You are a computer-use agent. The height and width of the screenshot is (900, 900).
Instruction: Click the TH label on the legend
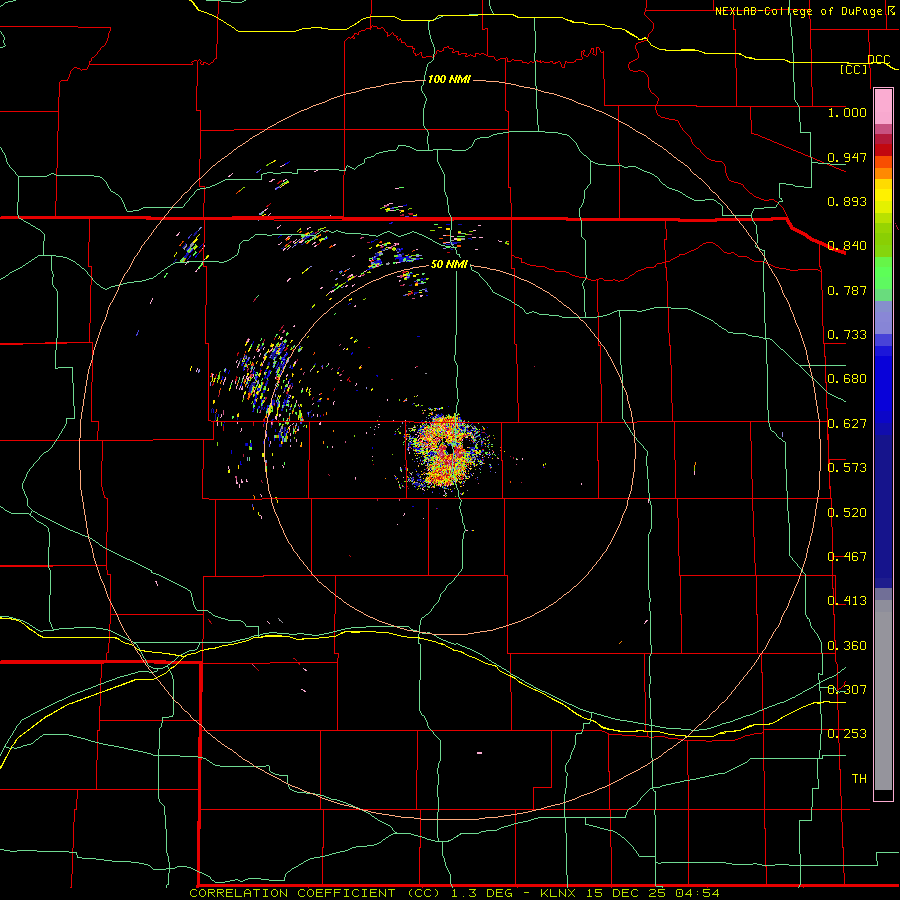859,779
